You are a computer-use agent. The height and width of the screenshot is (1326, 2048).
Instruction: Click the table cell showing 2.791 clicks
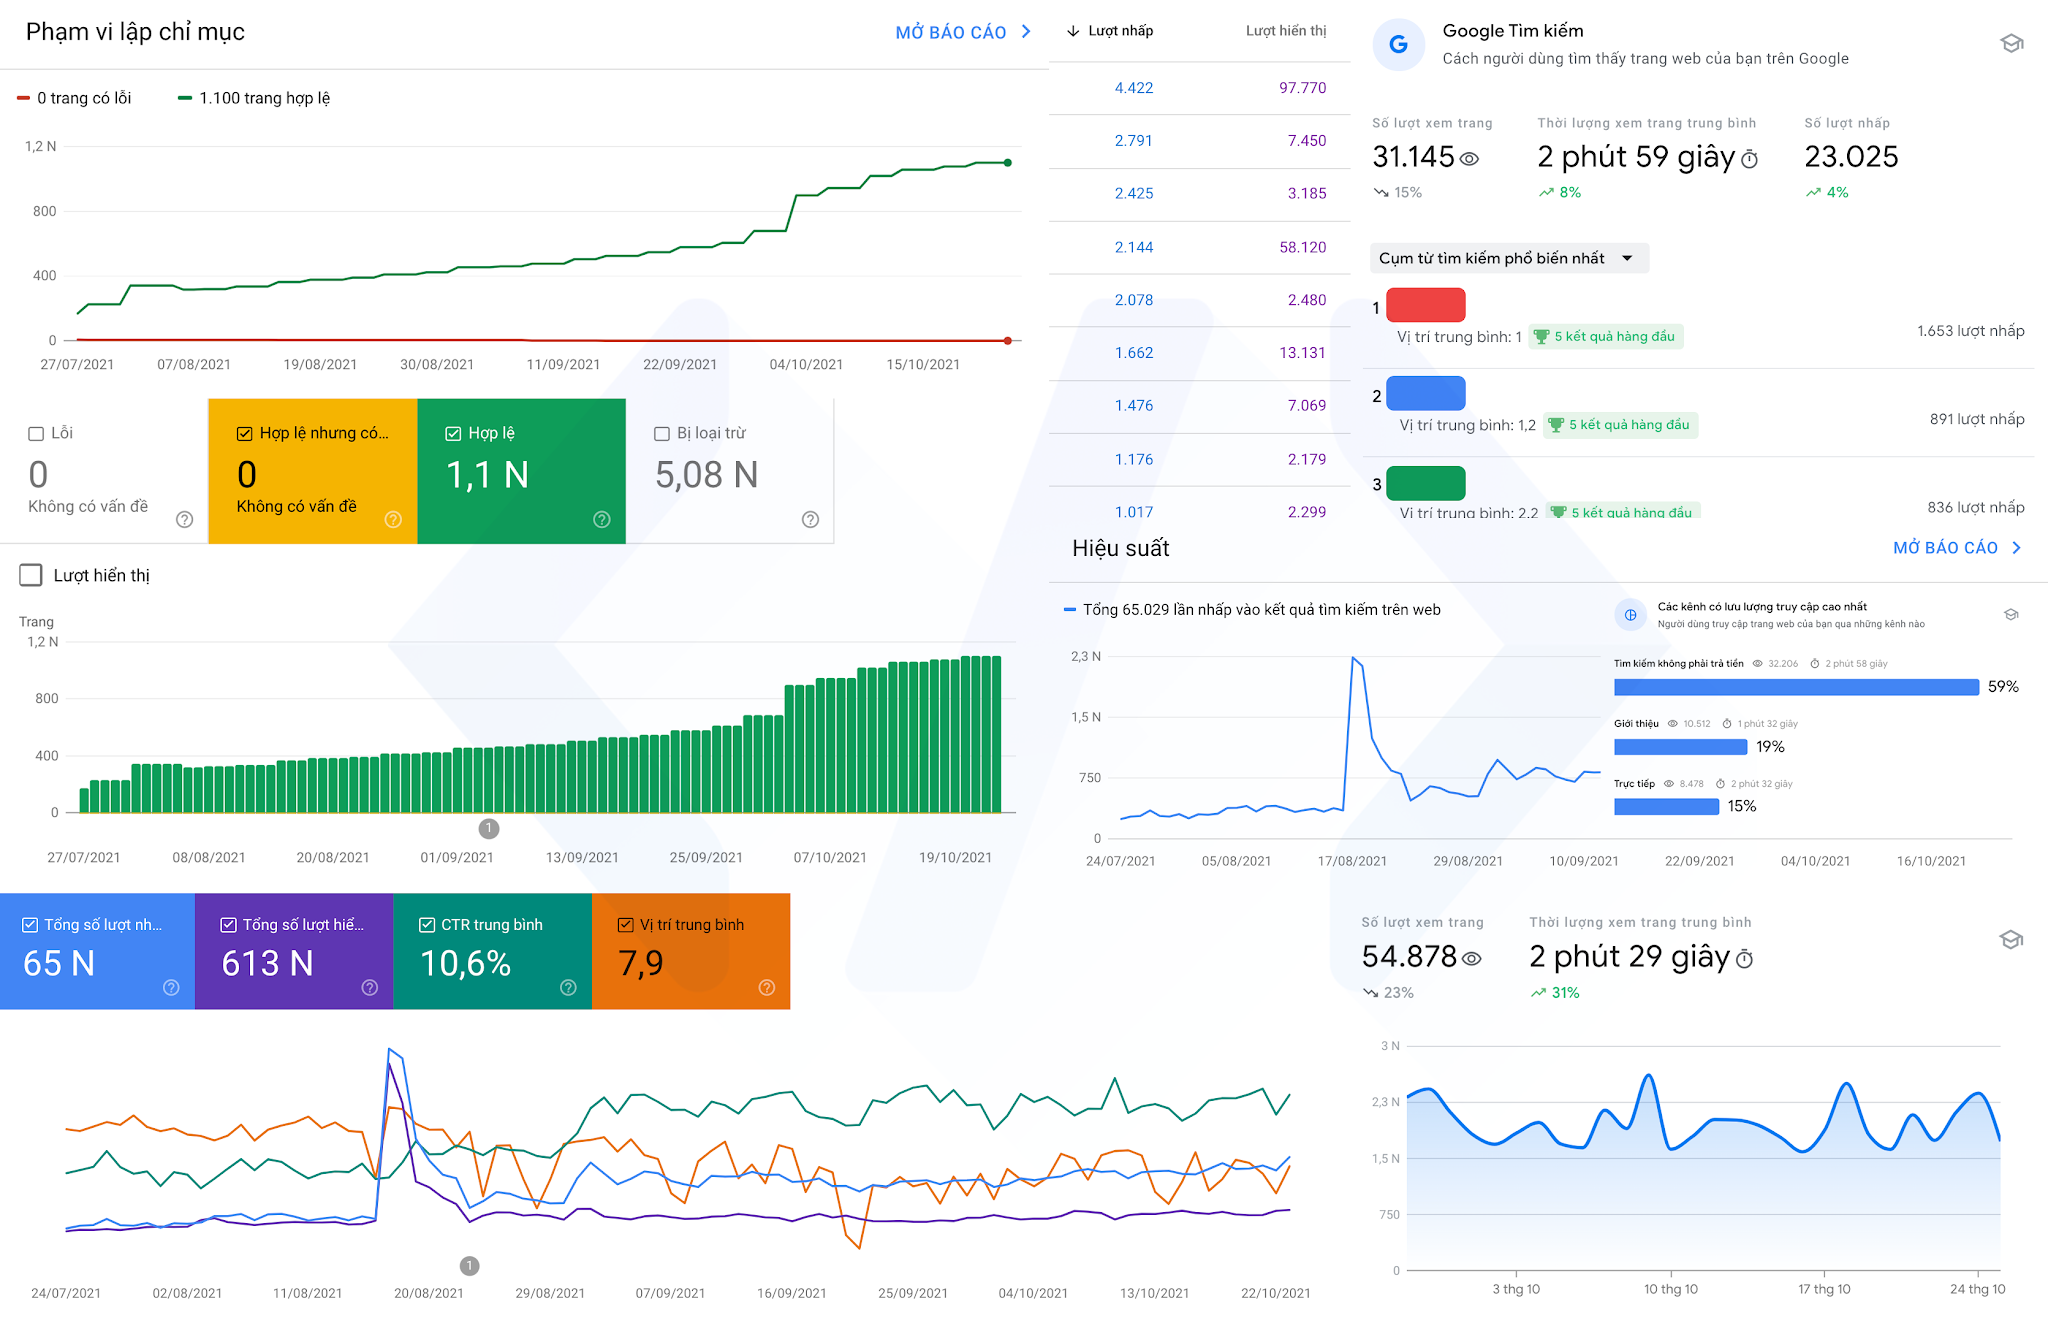point(1134,141)
